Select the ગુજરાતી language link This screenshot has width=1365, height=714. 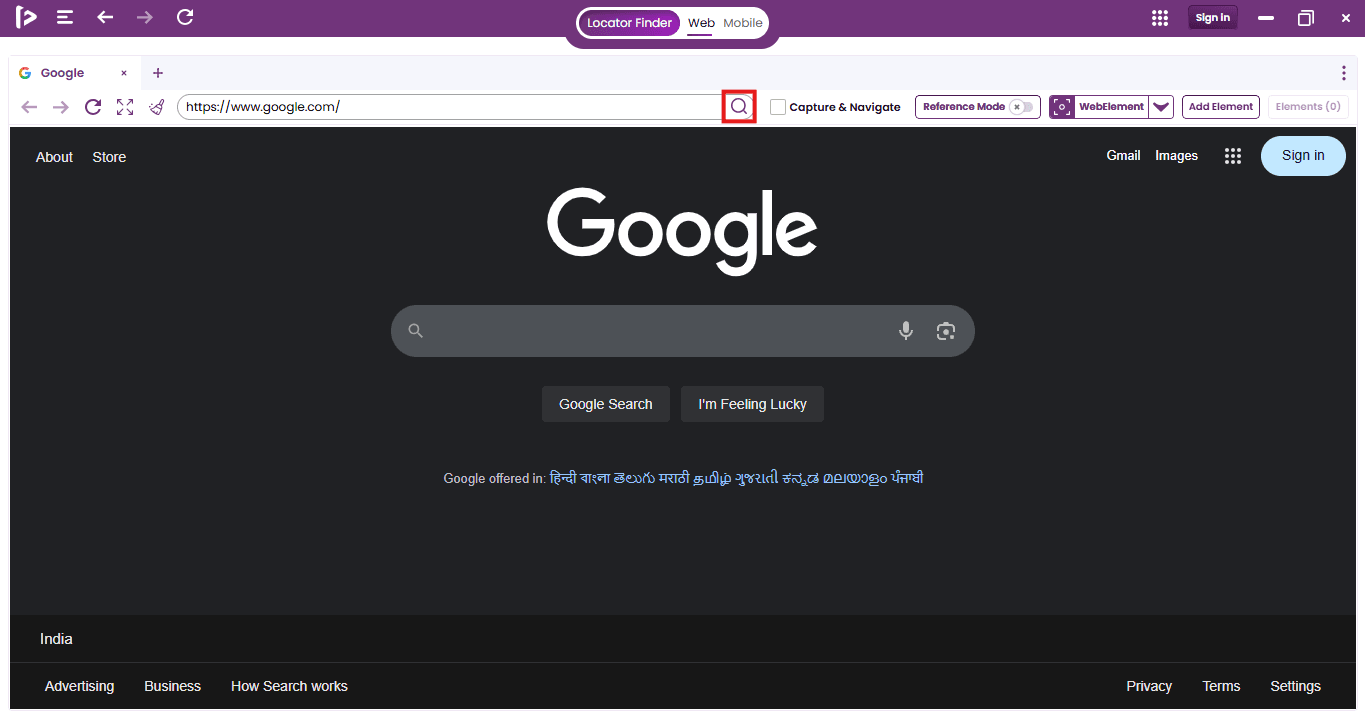coord(757,478)
